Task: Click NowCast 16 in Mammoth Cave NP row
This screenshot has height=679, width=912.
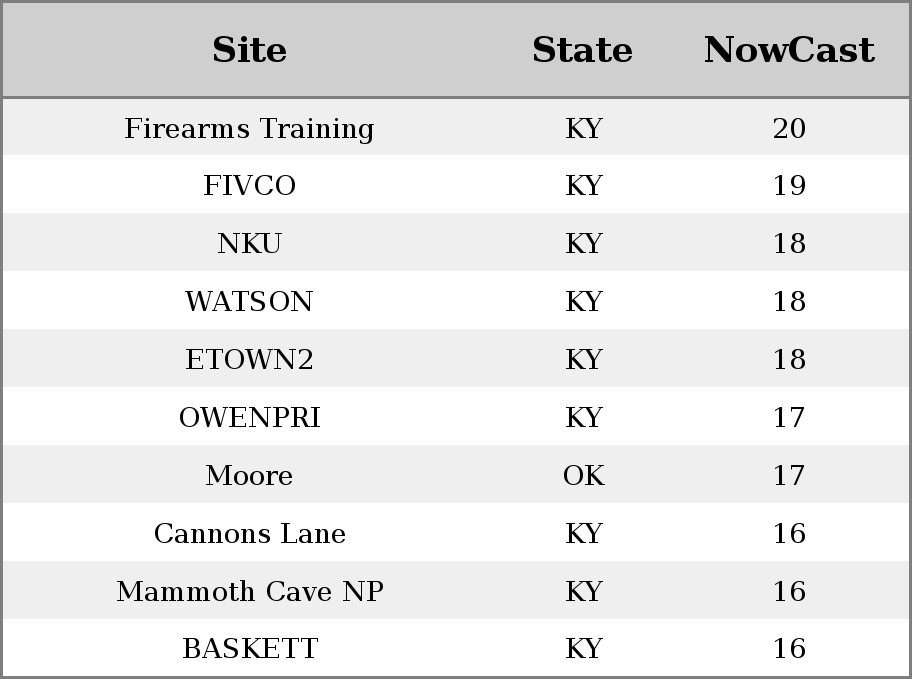Action: [x=789, y=591]
